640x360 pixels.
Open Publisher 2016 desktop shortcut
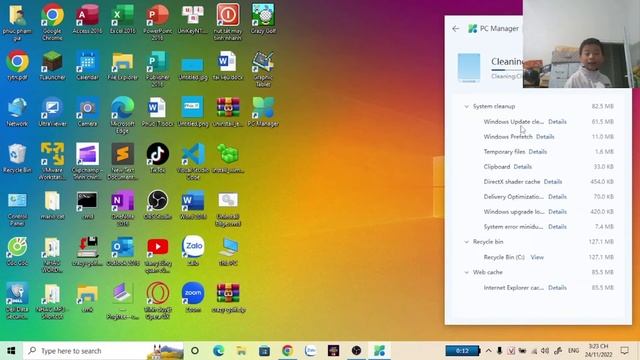click(158, 69)
